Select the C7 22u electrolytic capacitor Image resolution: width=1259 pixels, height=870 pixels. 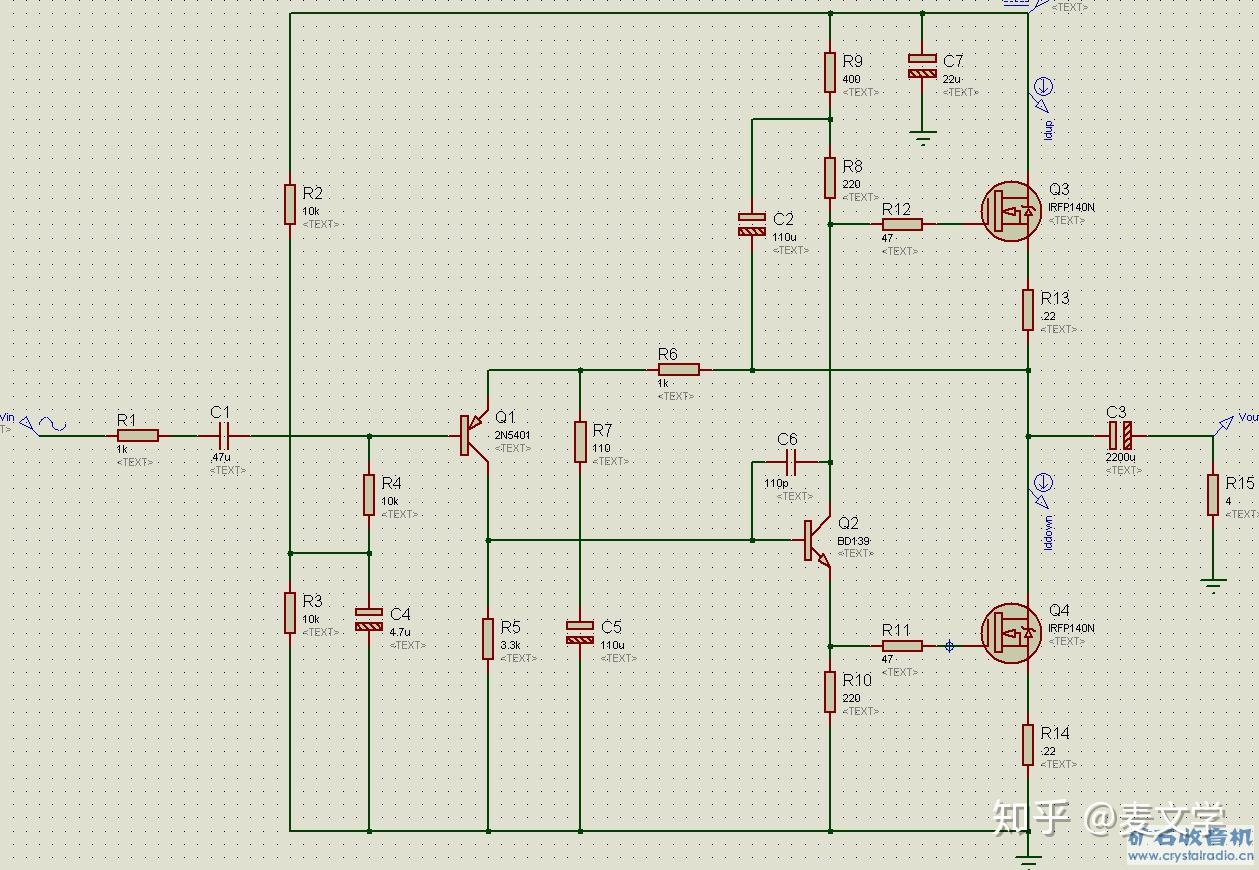click(922, 65)
